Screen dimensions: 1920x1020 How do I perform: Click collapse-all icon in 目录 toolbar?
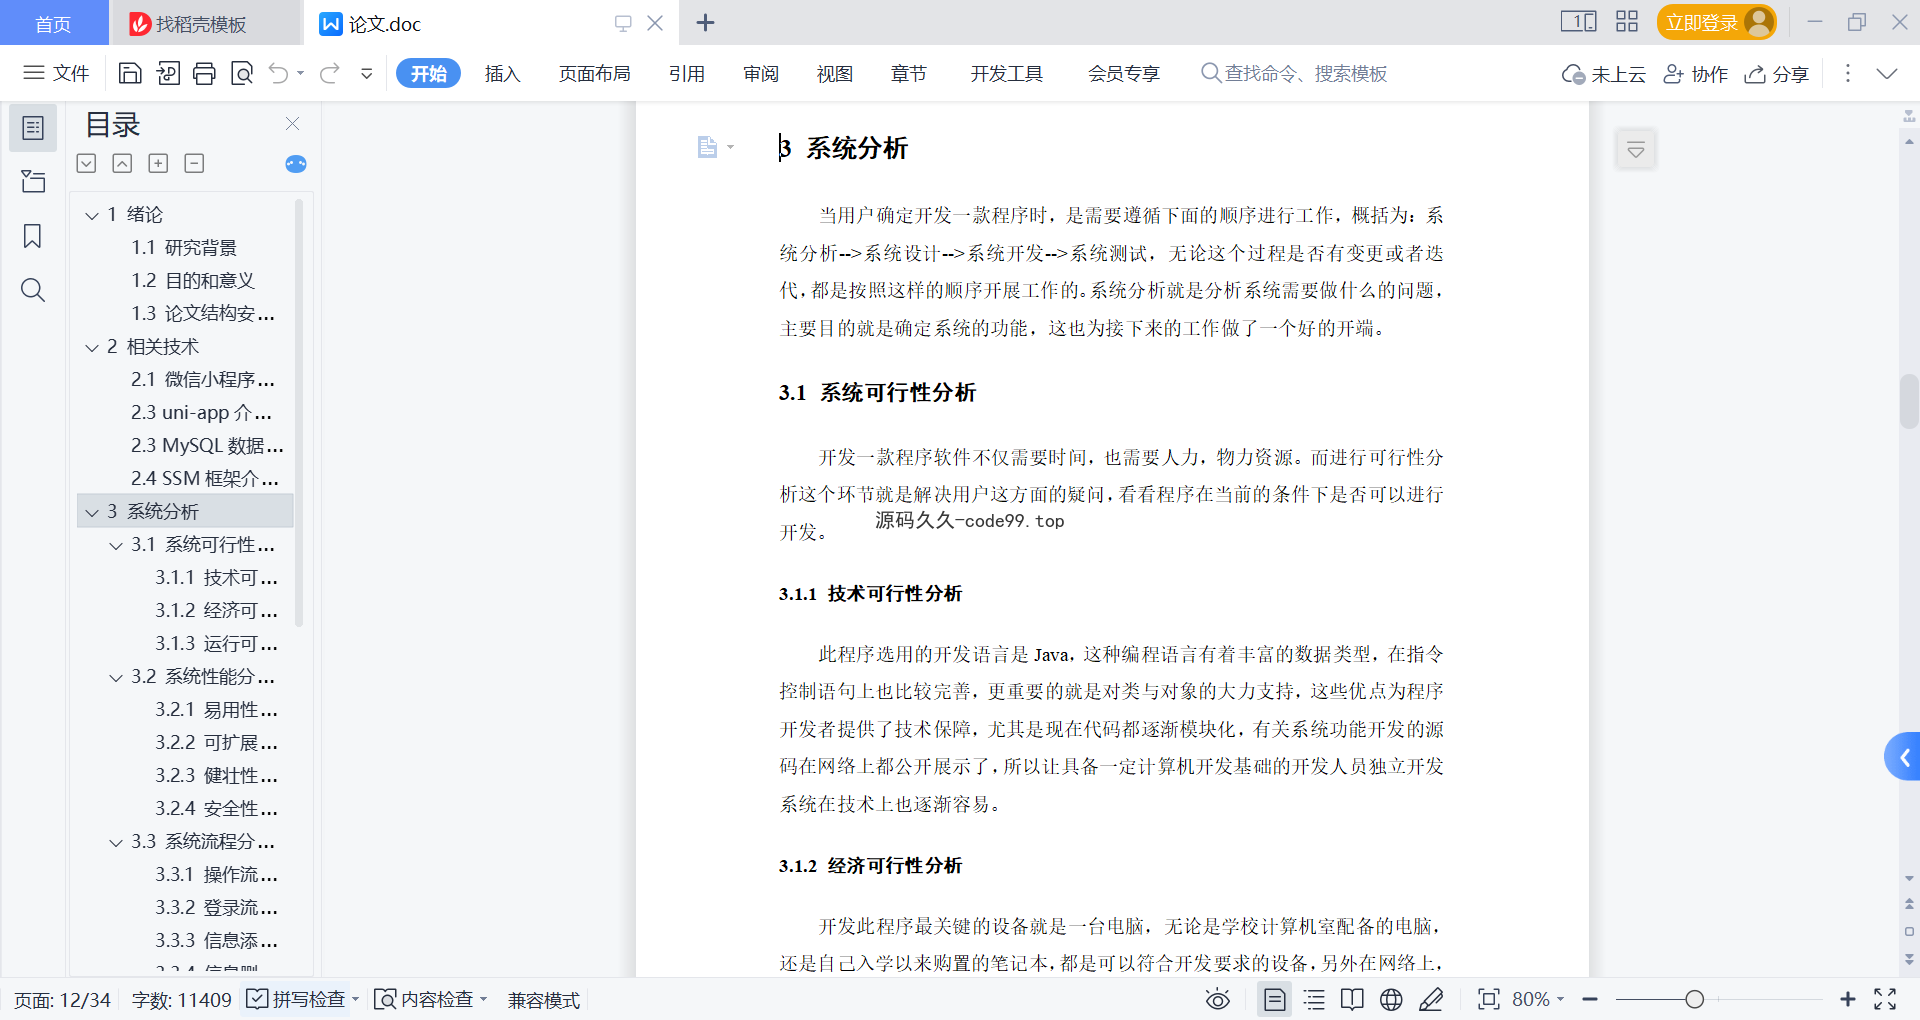click(122, 163)
